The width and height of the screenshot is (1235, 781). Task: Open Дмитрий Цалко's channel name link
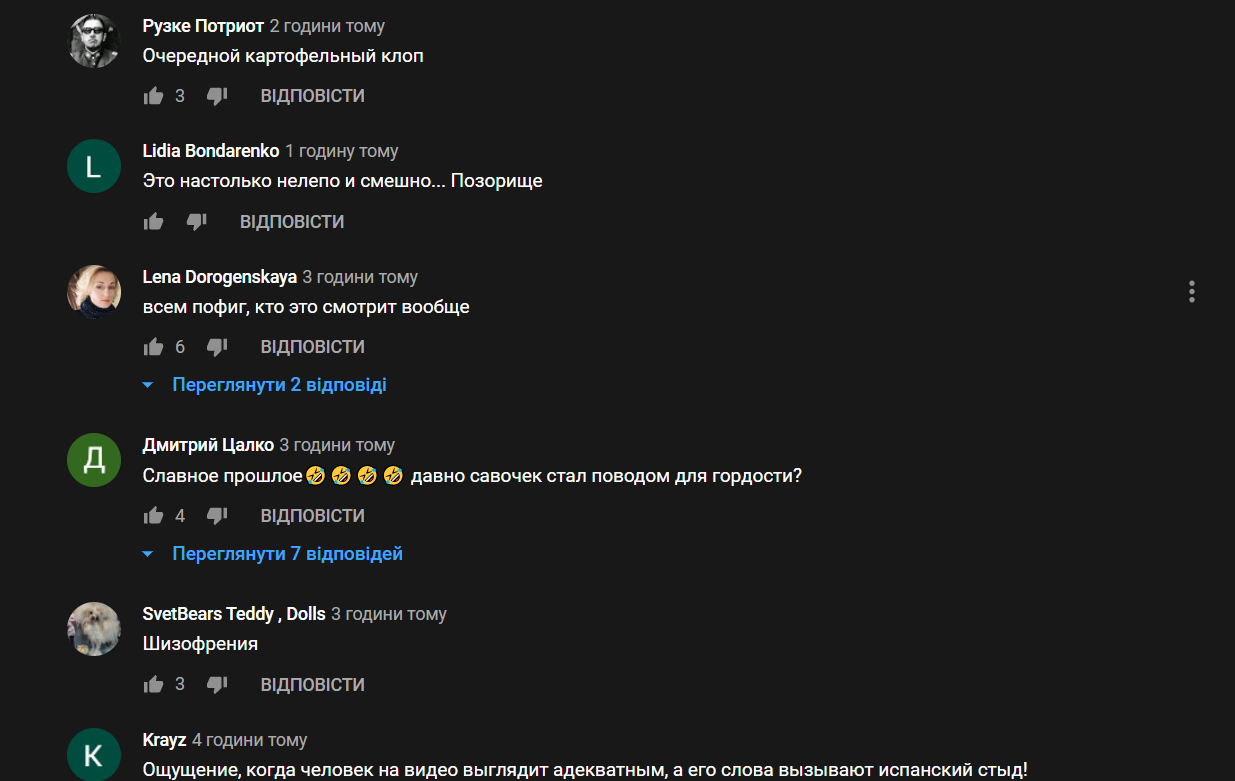pos(208,445)
